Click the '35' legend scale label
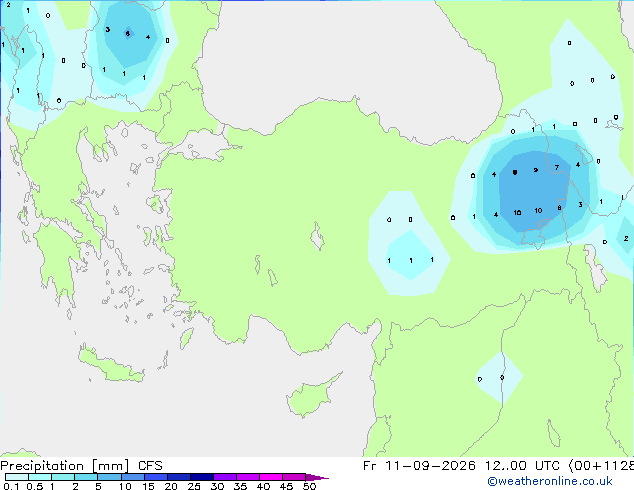 coord(240,486)
